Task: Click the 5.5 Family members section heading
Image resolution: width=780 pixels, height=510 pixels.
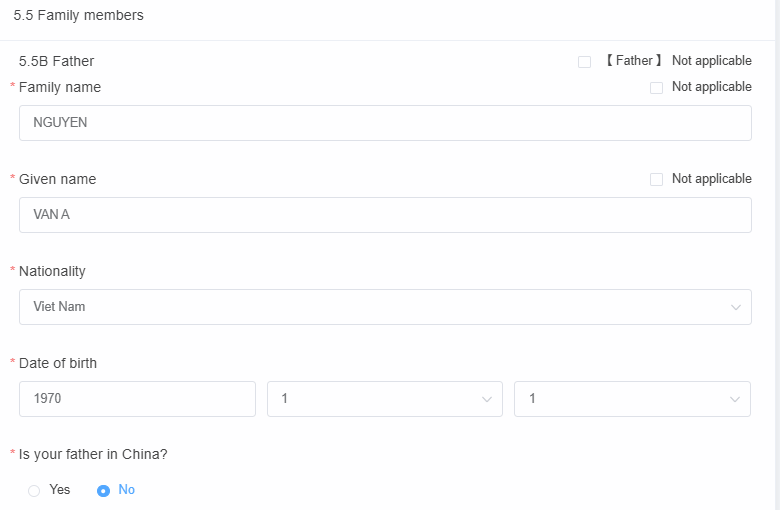Action: 78,16
